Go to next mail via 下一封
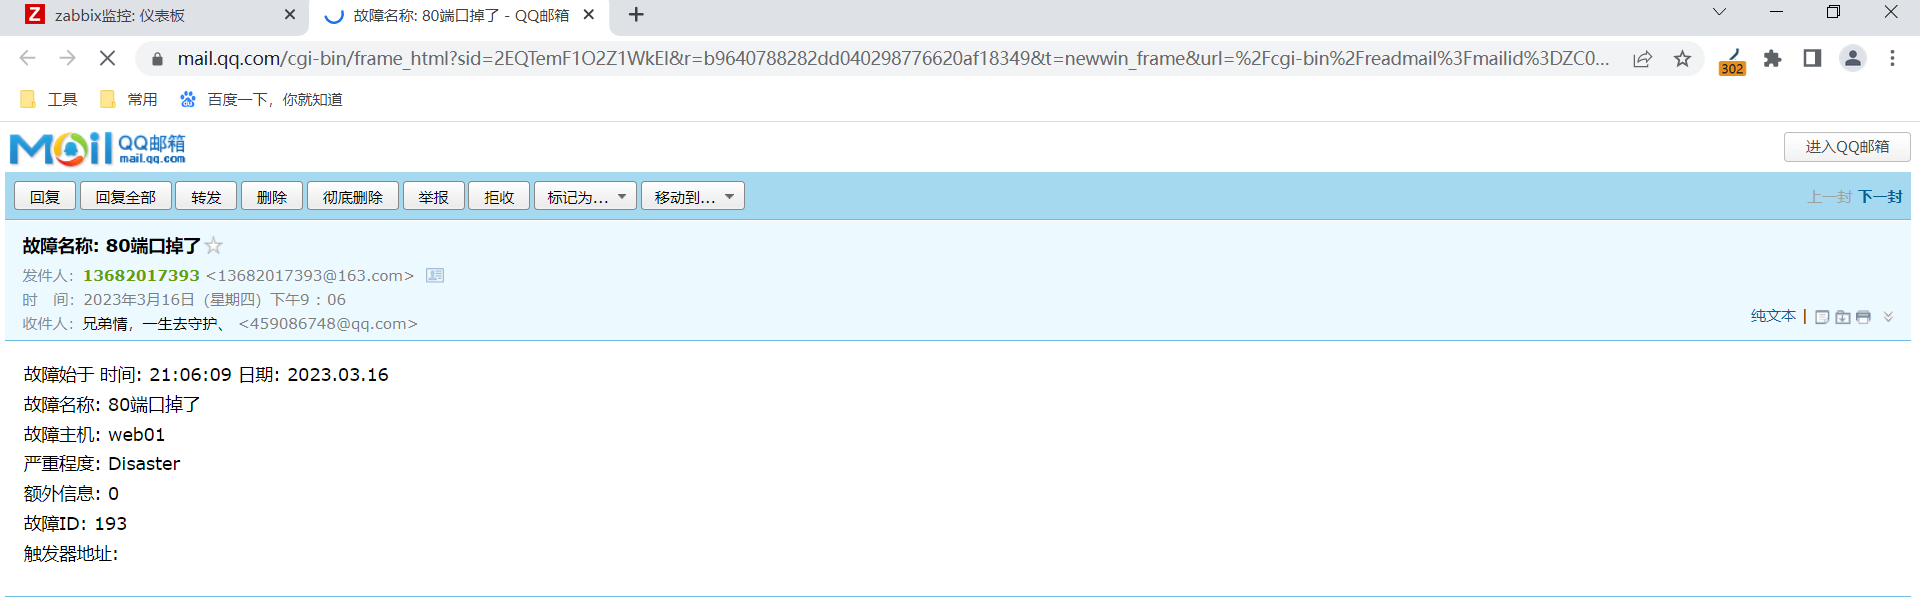Image resolution: width=1920 pixels, height=598 pixels. 1880,197
